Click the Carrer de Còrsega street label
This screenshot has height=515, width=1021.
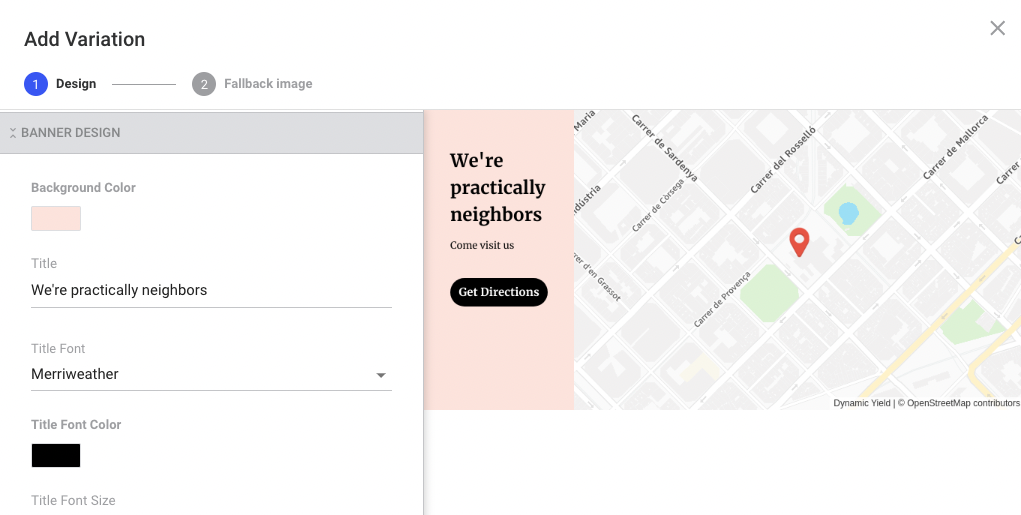658,206
